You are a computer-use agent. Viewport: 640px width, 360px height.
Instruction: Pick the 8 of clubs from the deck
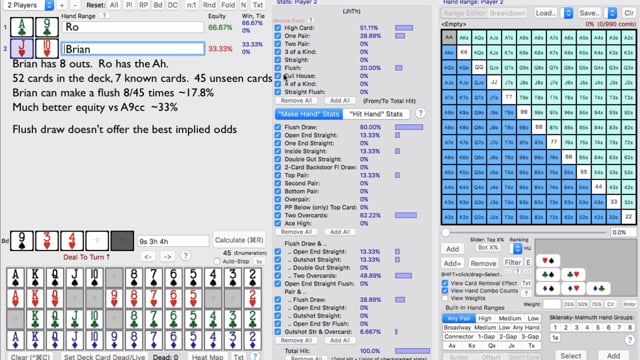pos(134,319)
